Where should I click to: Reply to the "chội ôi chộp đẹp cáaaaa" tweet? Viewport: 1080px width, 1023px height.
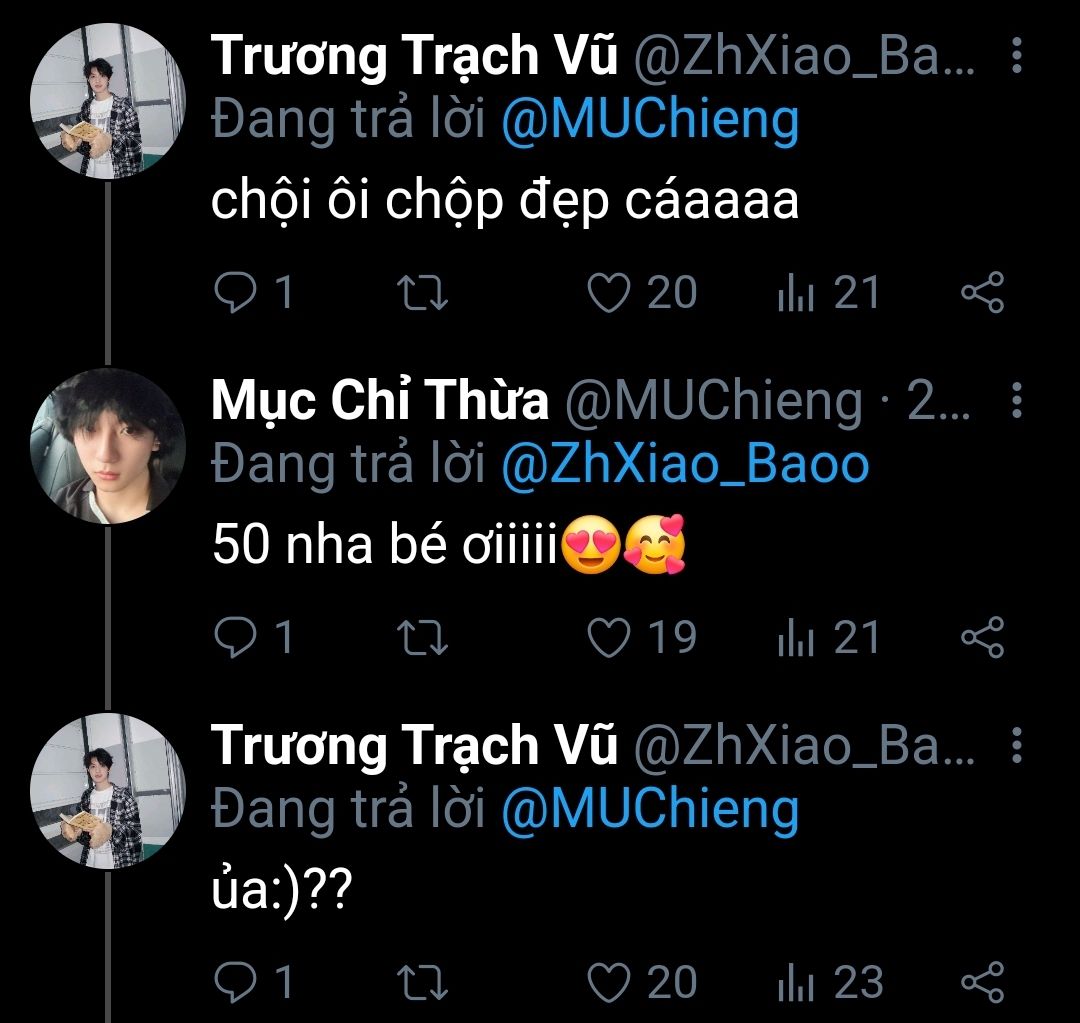click(236, 293)
